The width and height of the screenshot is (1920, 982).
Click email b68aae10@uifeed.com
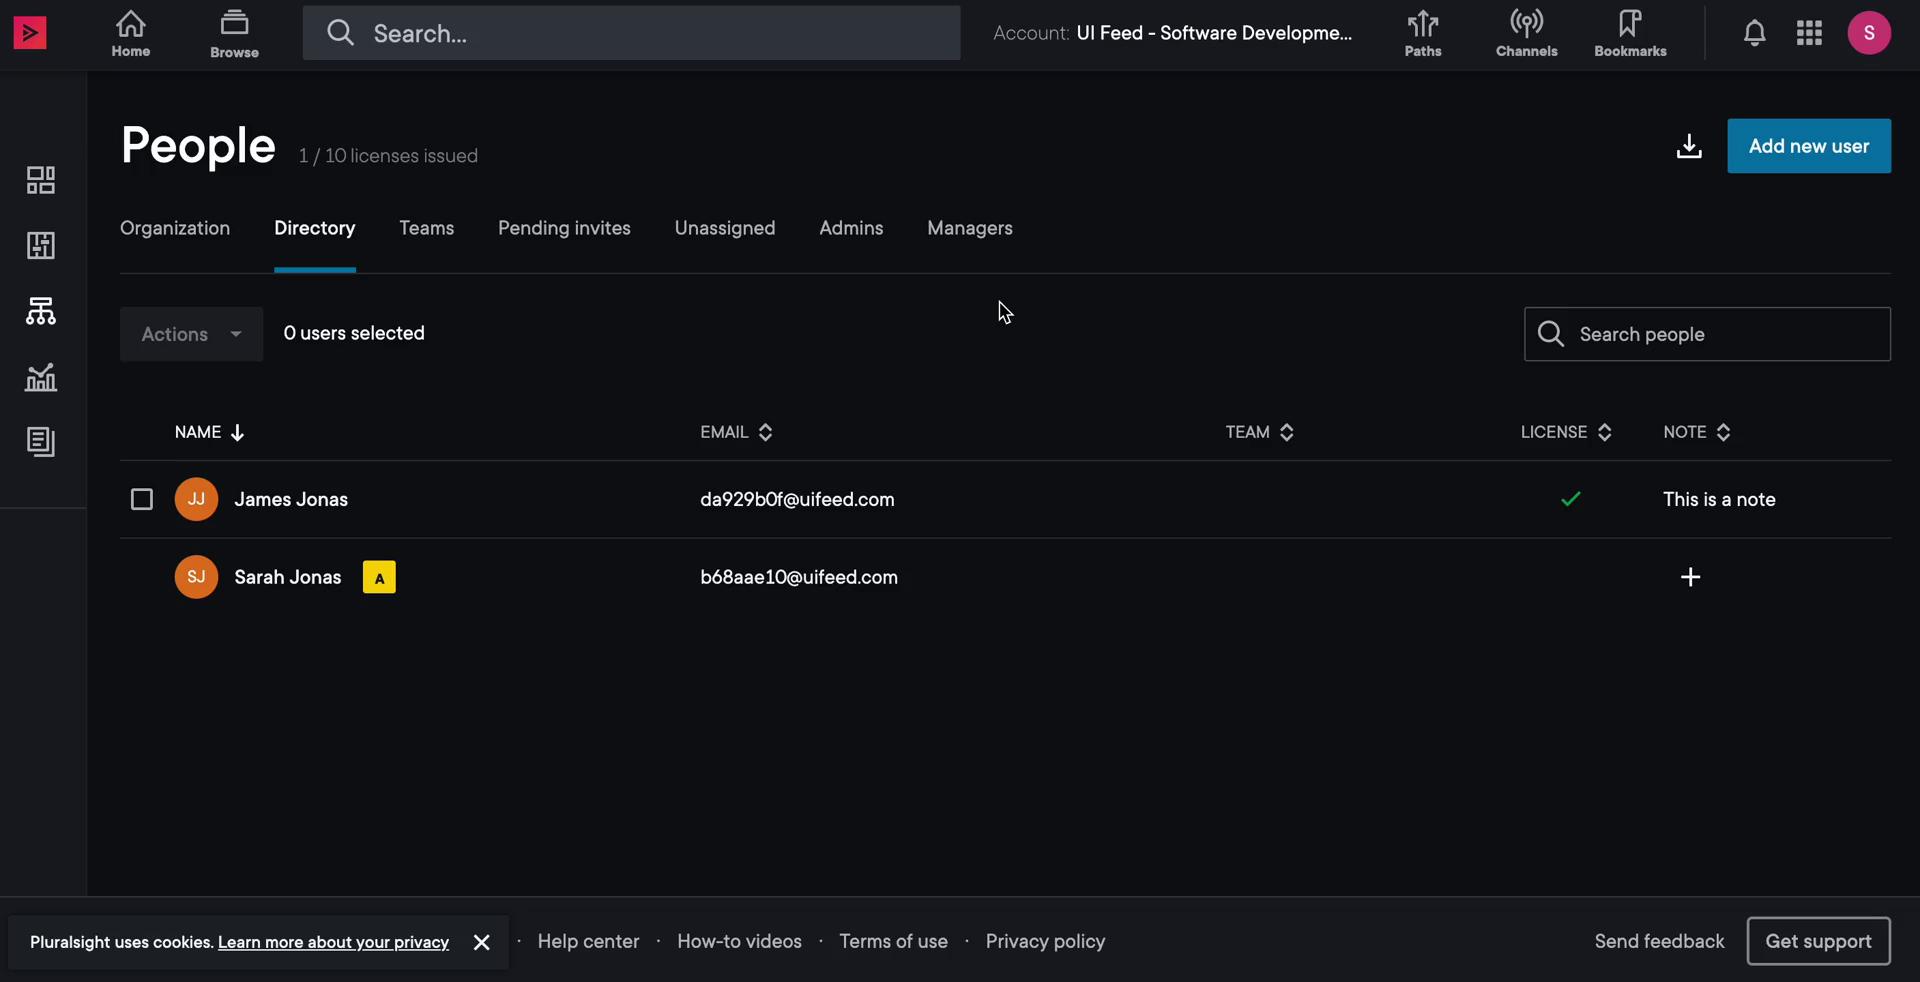799,577
